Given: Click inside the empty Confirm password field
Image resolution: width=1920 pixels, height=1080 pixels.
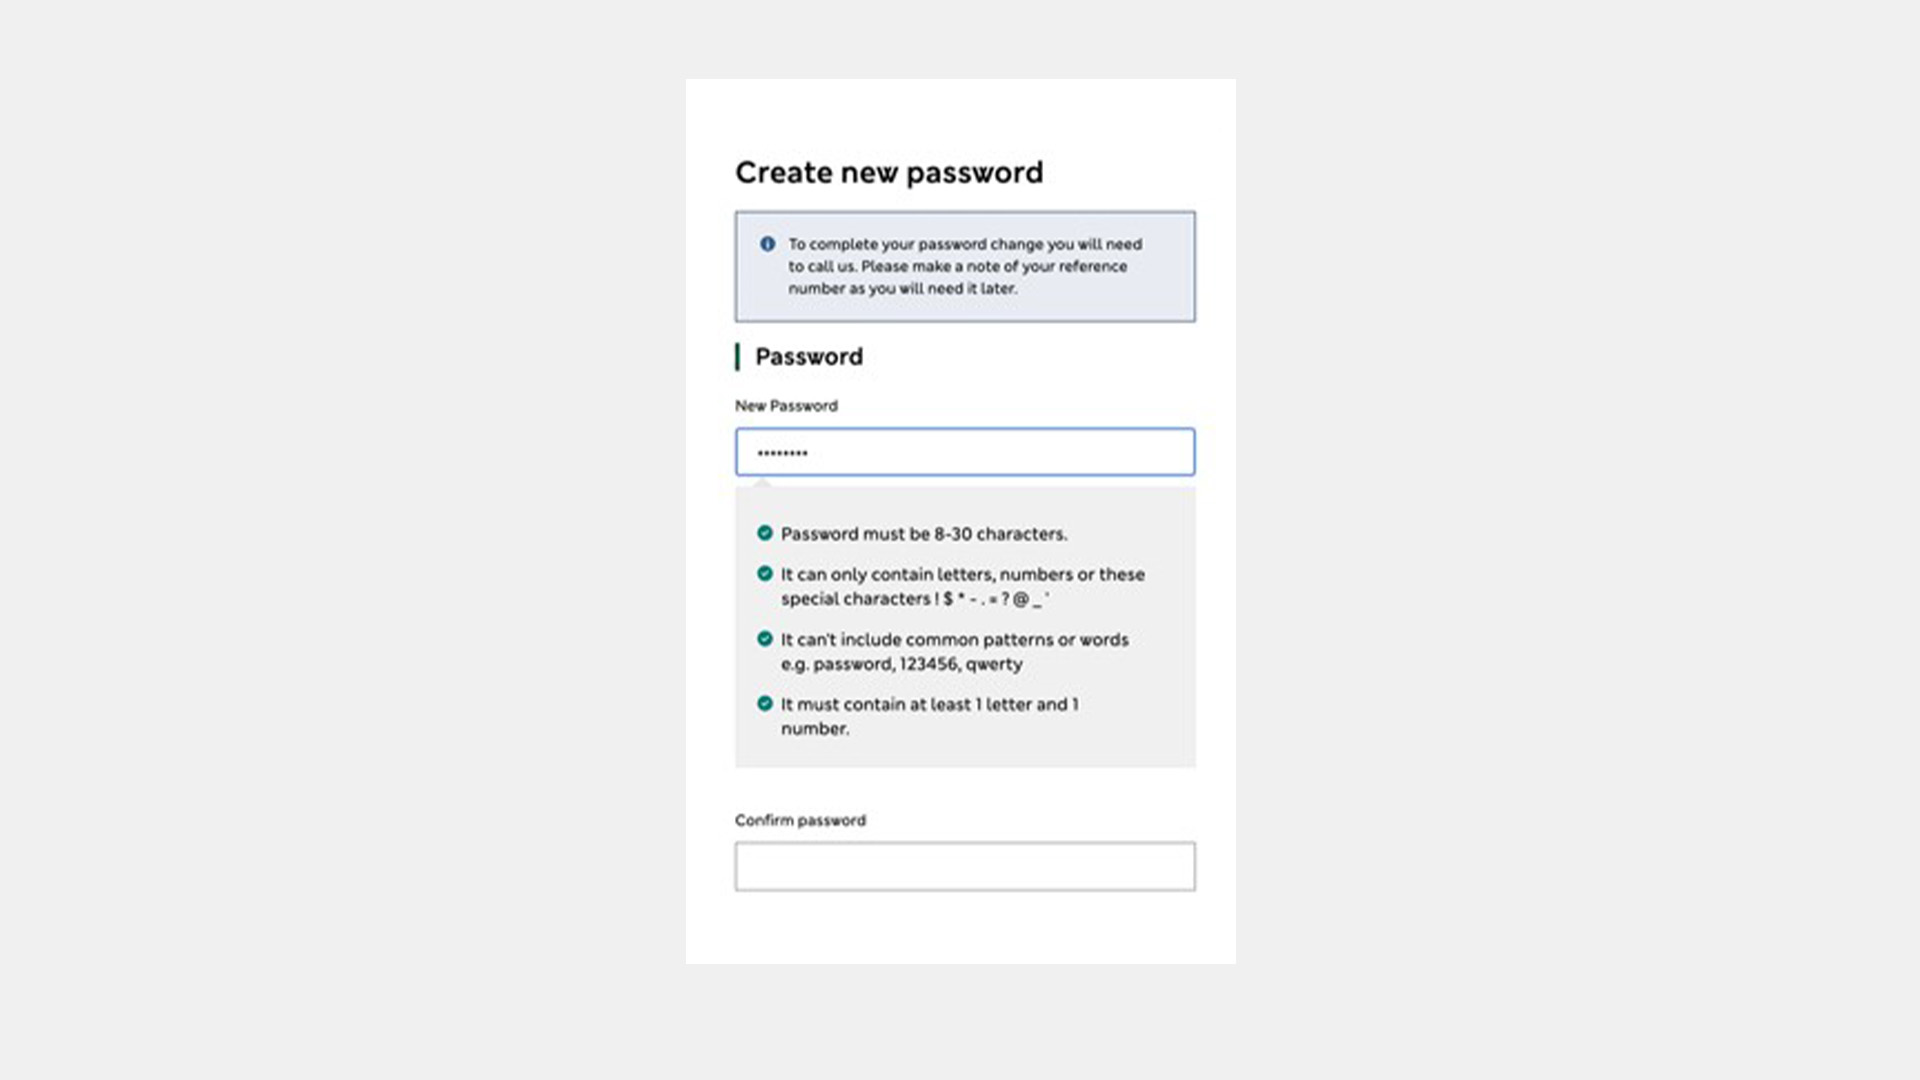Looking at the screenshot, I should 964,866.
